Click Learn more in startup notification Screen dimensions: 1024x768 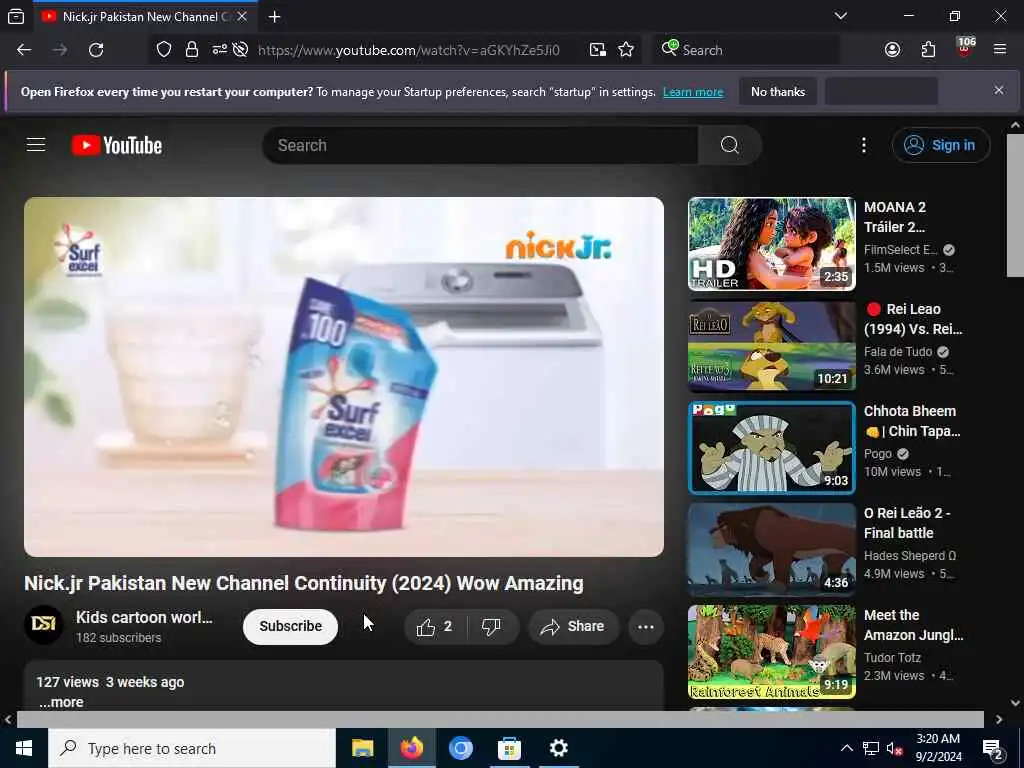coord(693,92)
